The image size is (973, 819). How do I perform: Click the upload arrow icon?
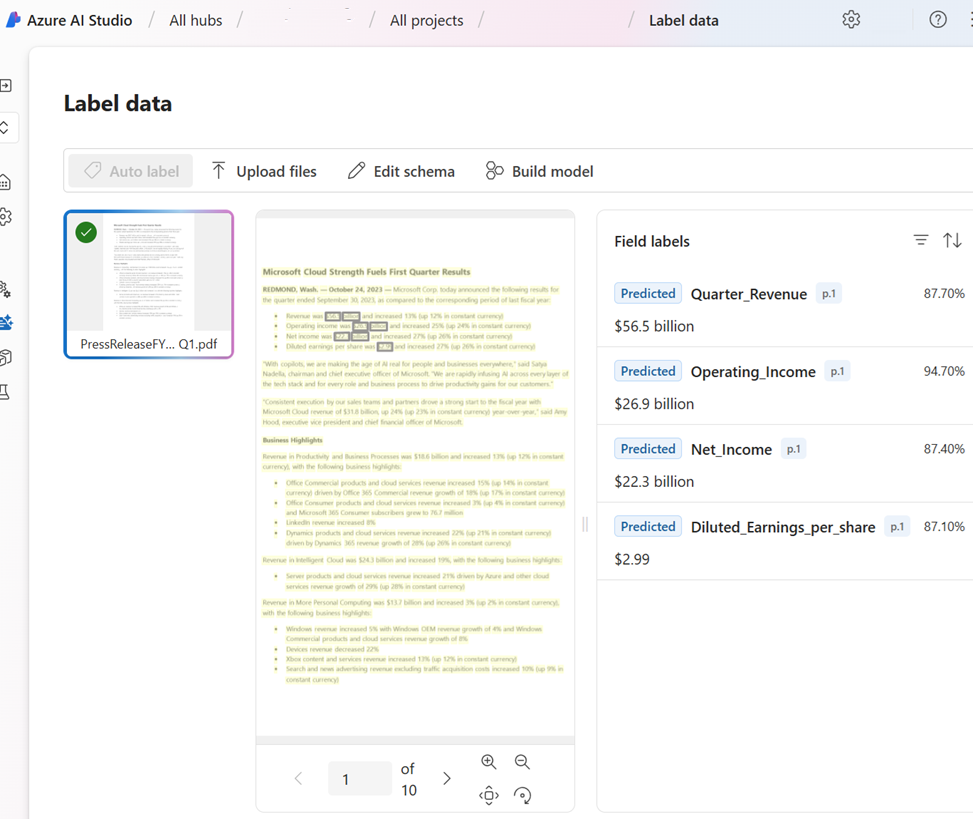[x=218, y=171]
